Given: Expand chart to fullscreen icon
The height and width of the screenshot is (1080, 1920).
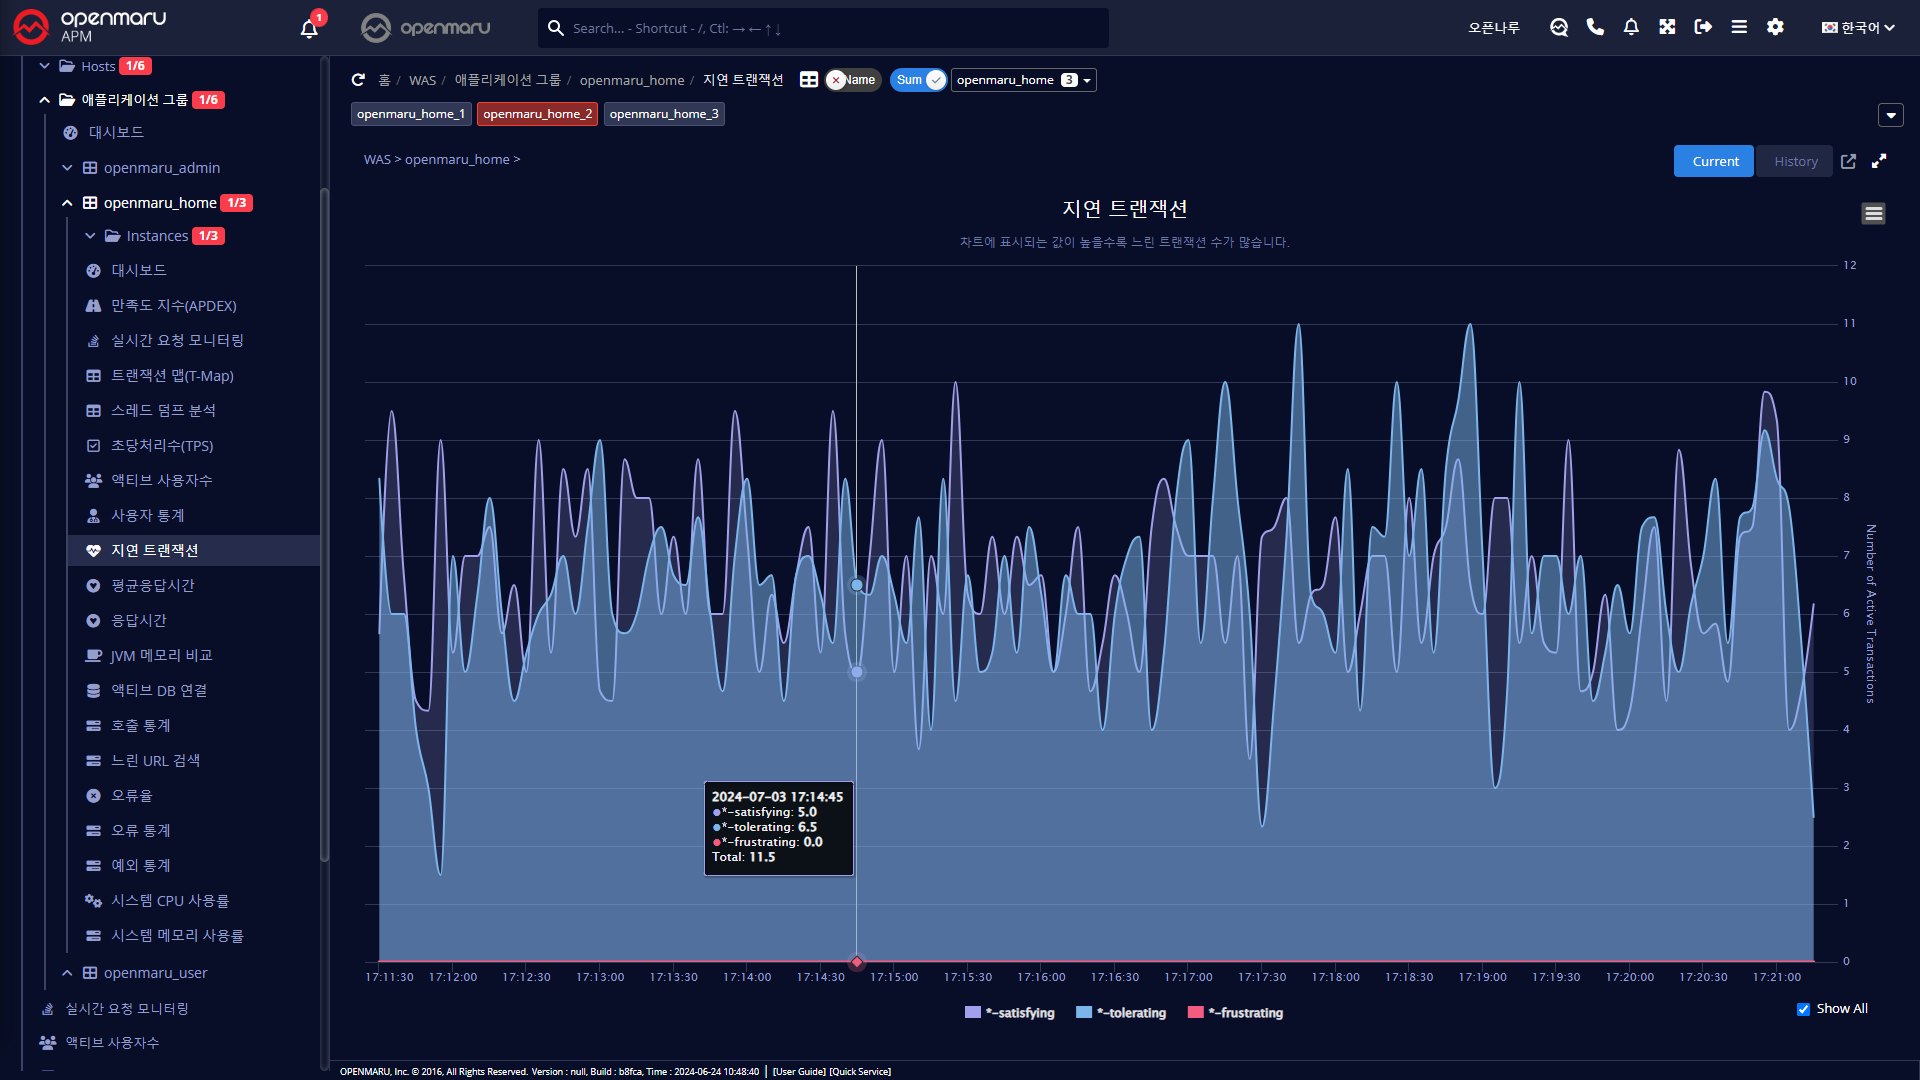Looking at the screenshot, I should pos(1879,161).
